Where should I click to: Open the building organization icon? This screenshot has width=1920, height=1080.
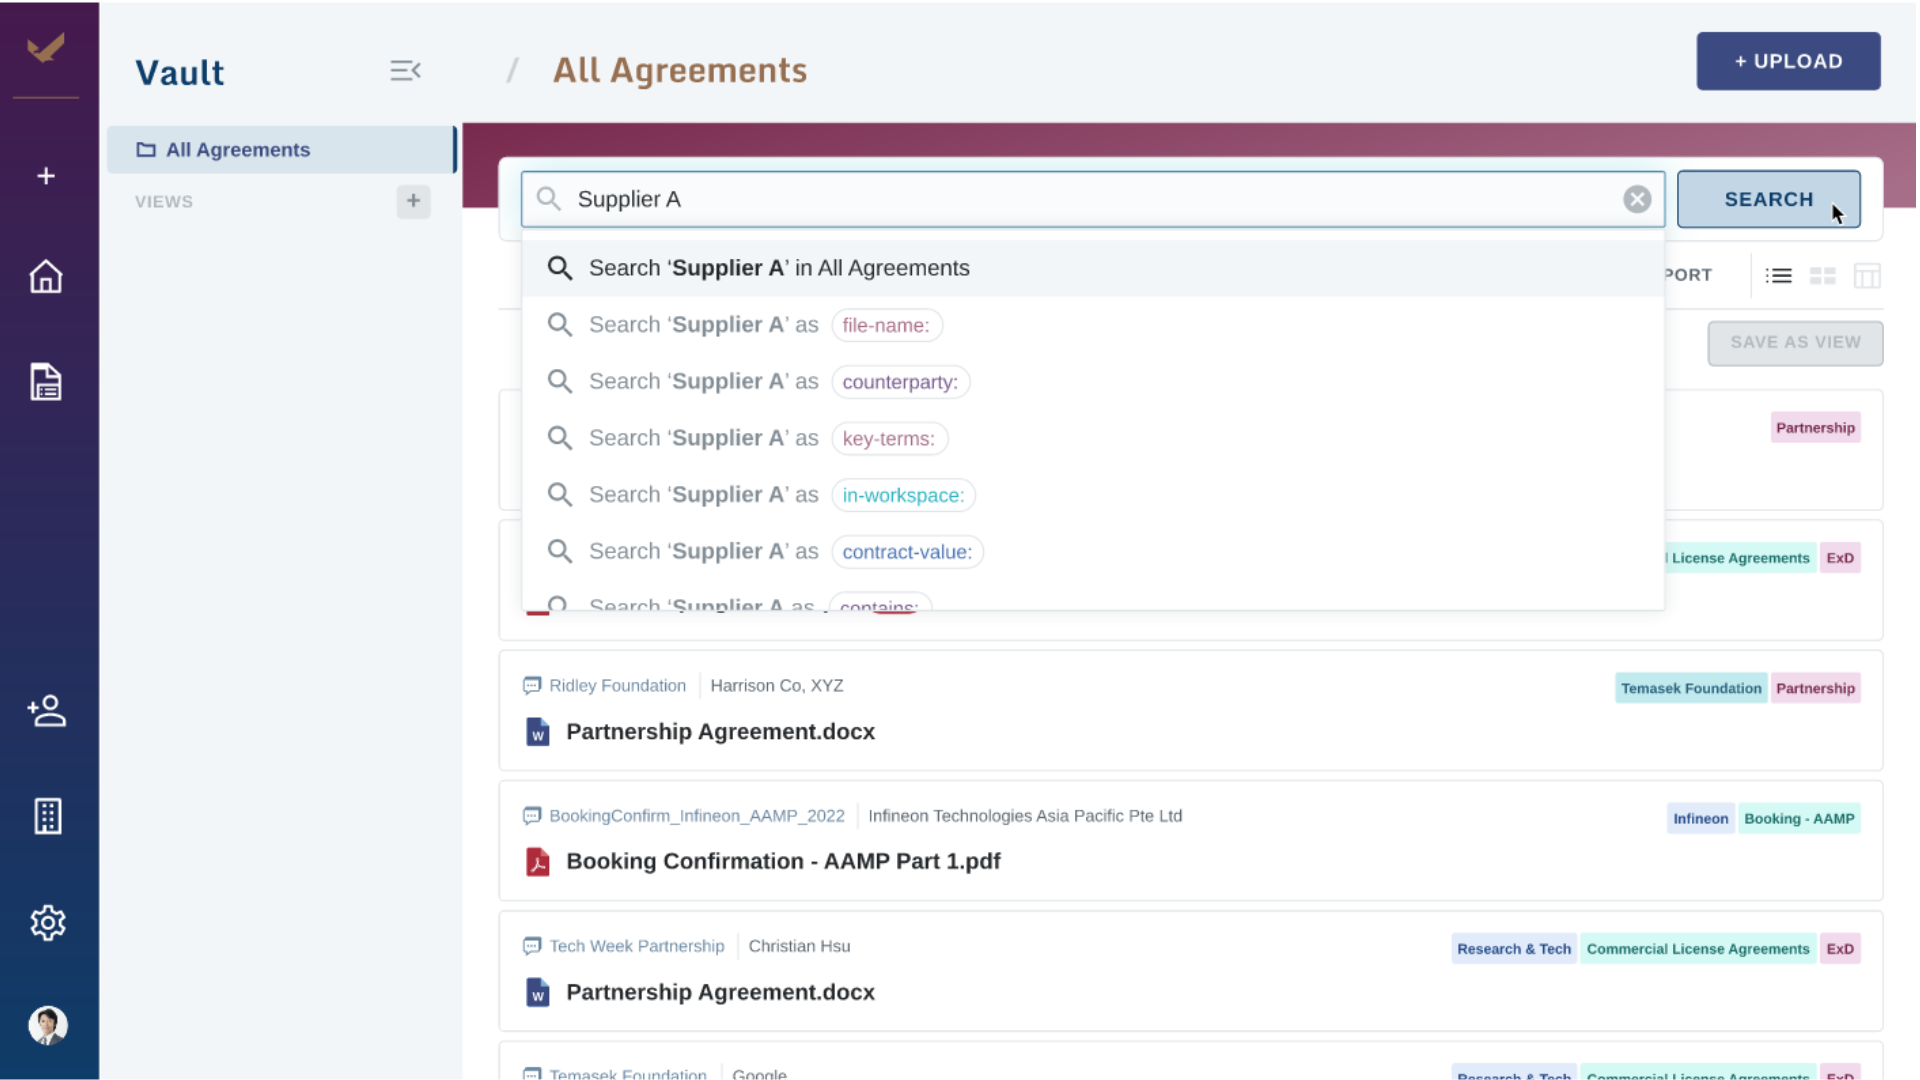tap(47, 816)
